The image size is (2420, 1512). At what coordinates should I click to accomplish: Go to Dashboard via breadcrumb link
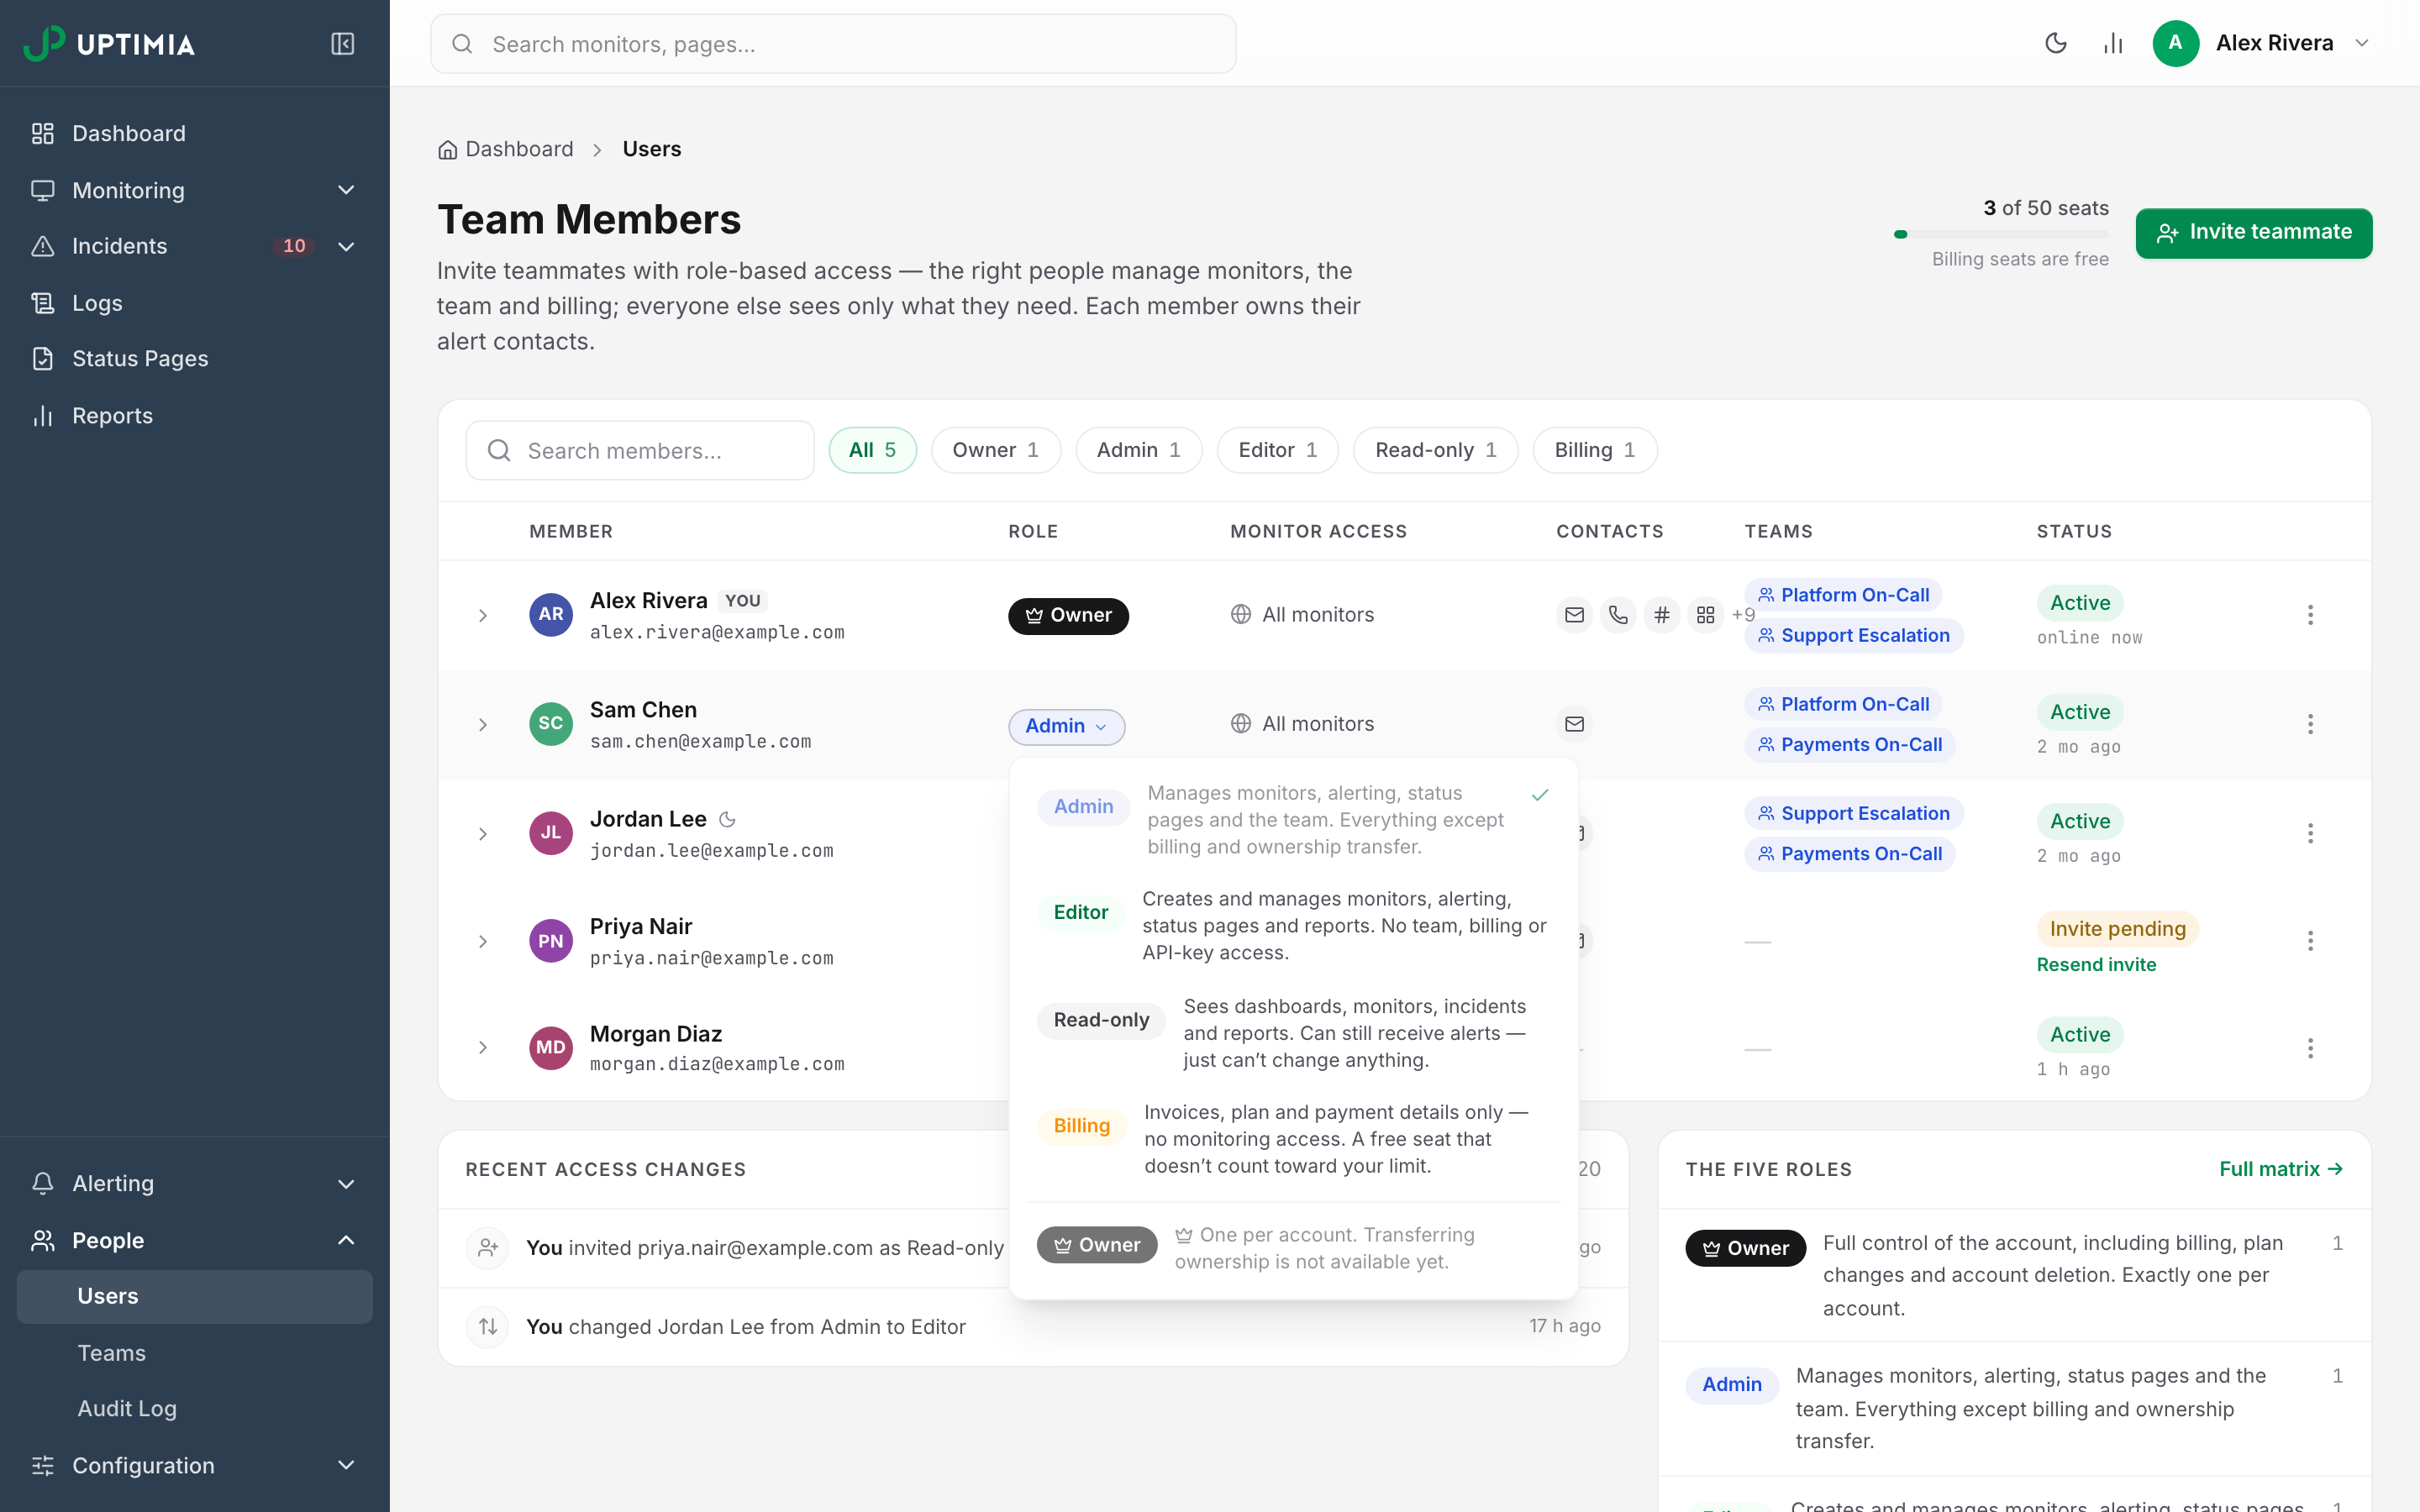[519, 149]
